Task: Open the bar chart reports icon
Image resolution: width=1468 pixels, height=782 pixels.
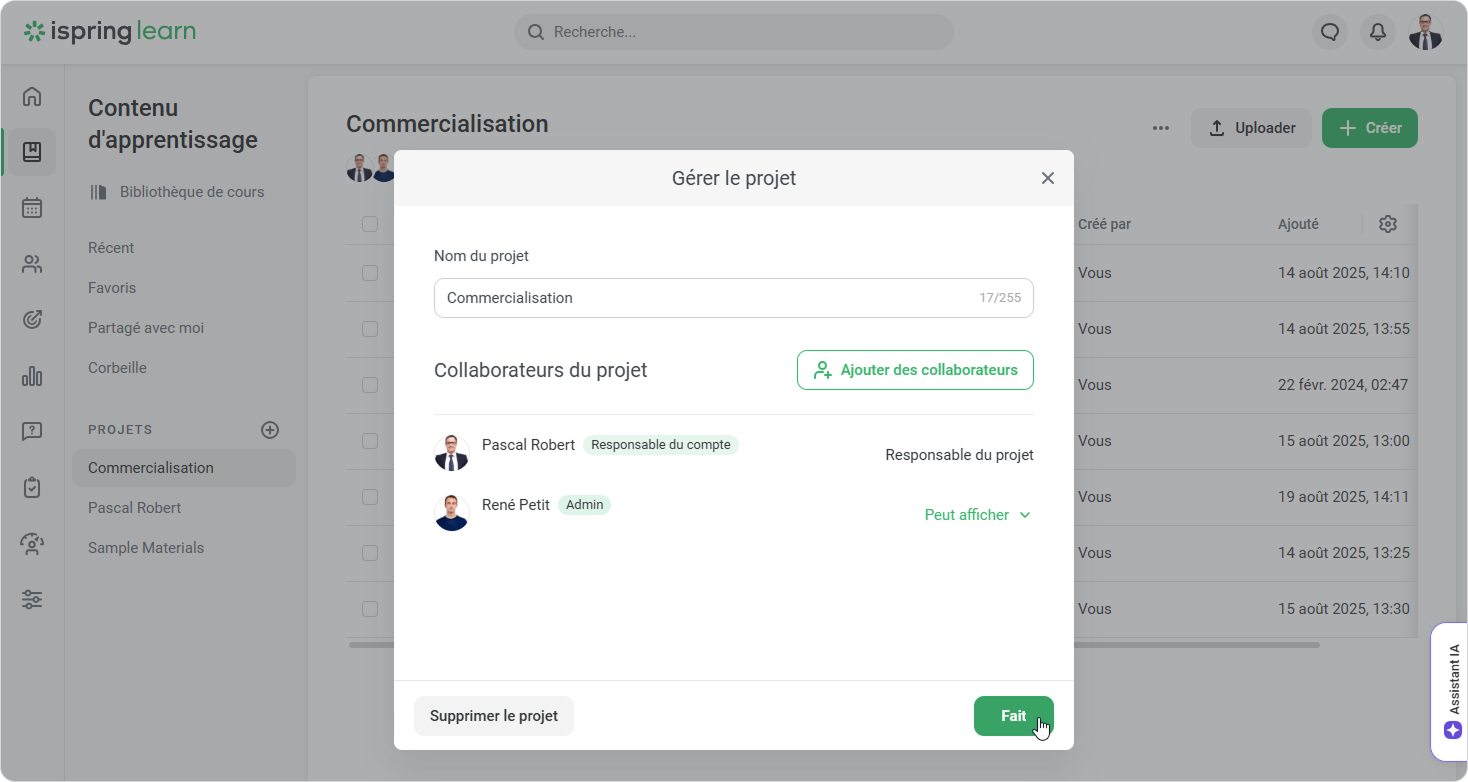Action: click(32, 376)
